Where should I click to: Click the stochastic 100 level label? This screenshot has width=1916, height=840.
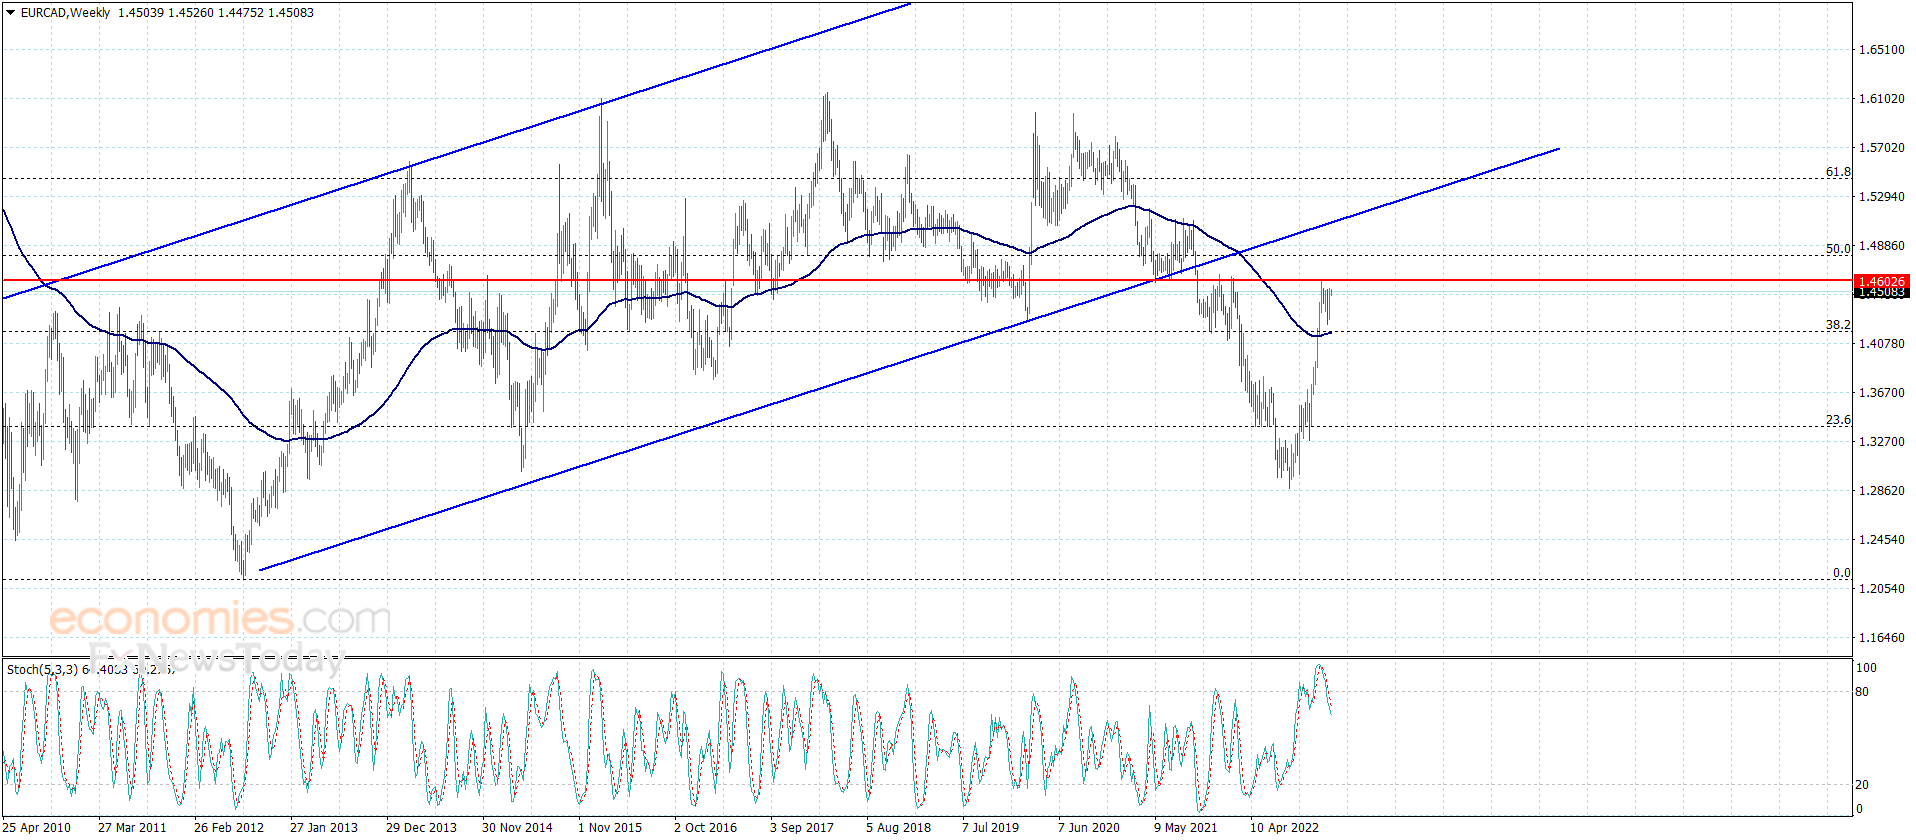coord(1866,668)
